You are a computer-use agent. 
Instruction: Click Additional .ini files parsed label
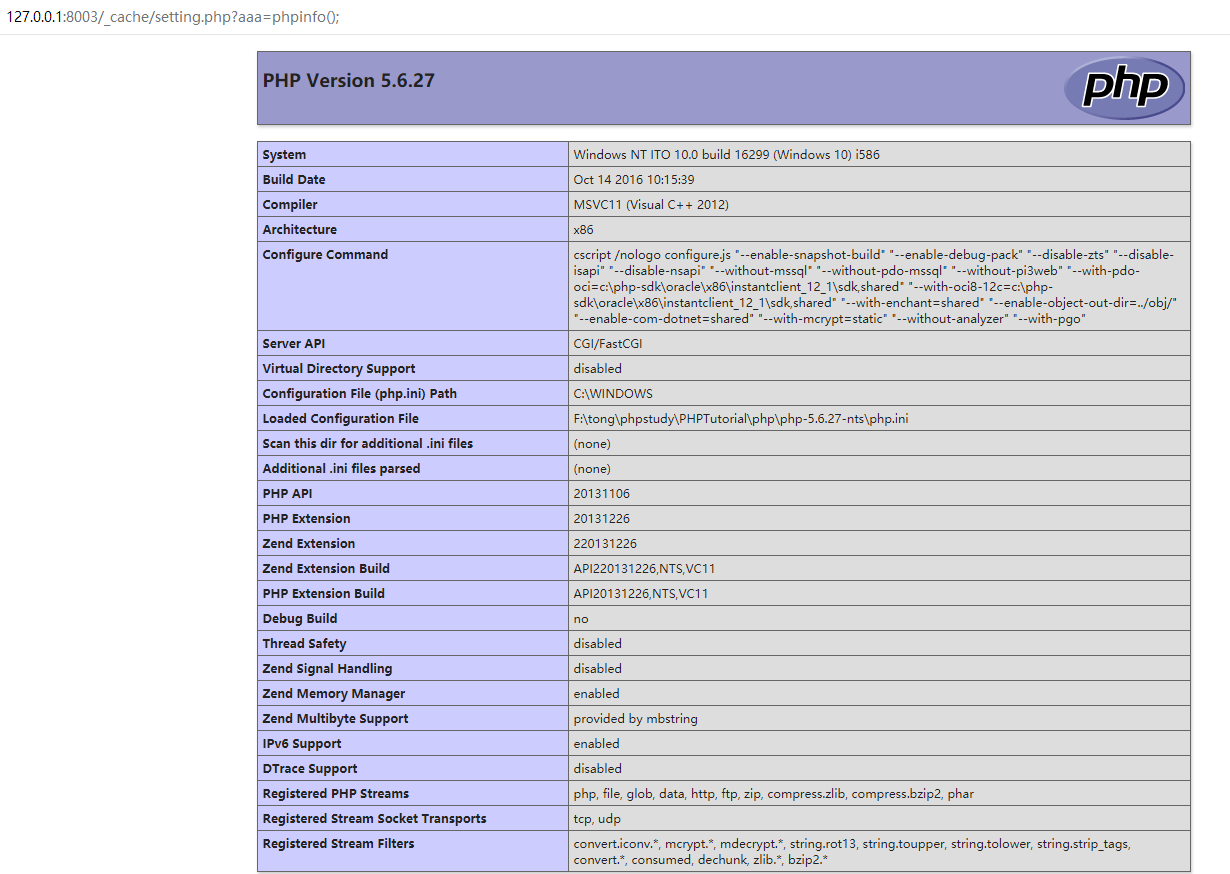point(341,469)
